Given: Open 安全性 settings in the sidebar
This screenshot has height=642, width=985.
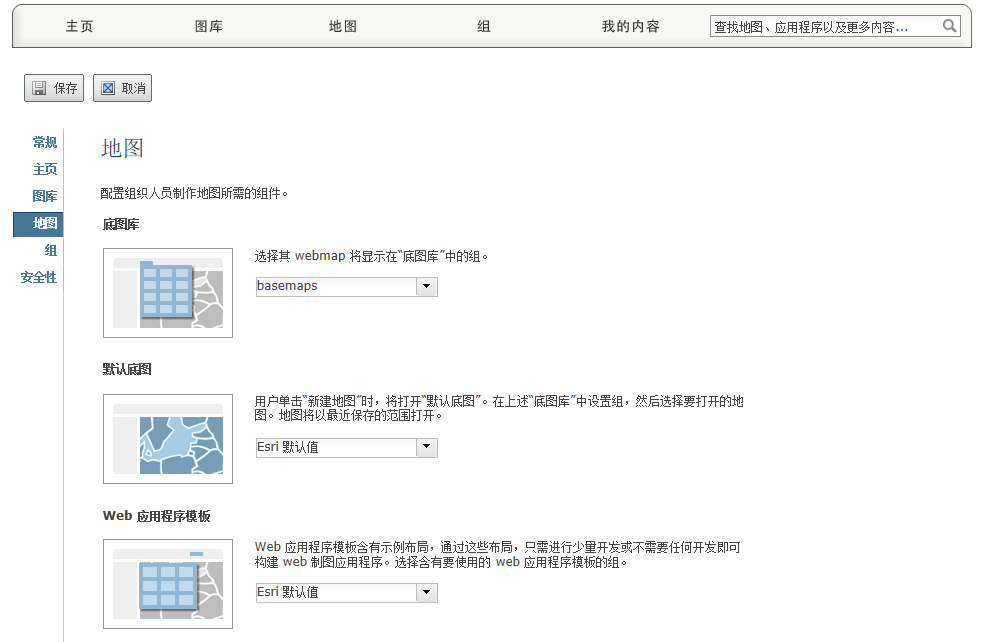Looking at the screenshot, I should point(39,278).
